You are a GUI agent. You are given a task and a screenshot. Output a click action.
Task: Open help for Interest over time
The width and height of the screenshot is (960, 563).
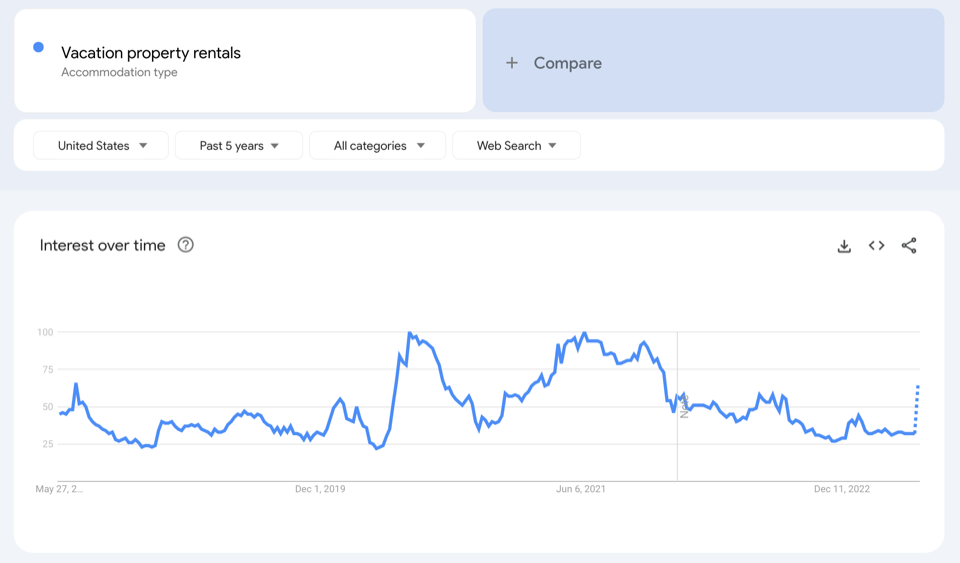click(x=185, y=245)
